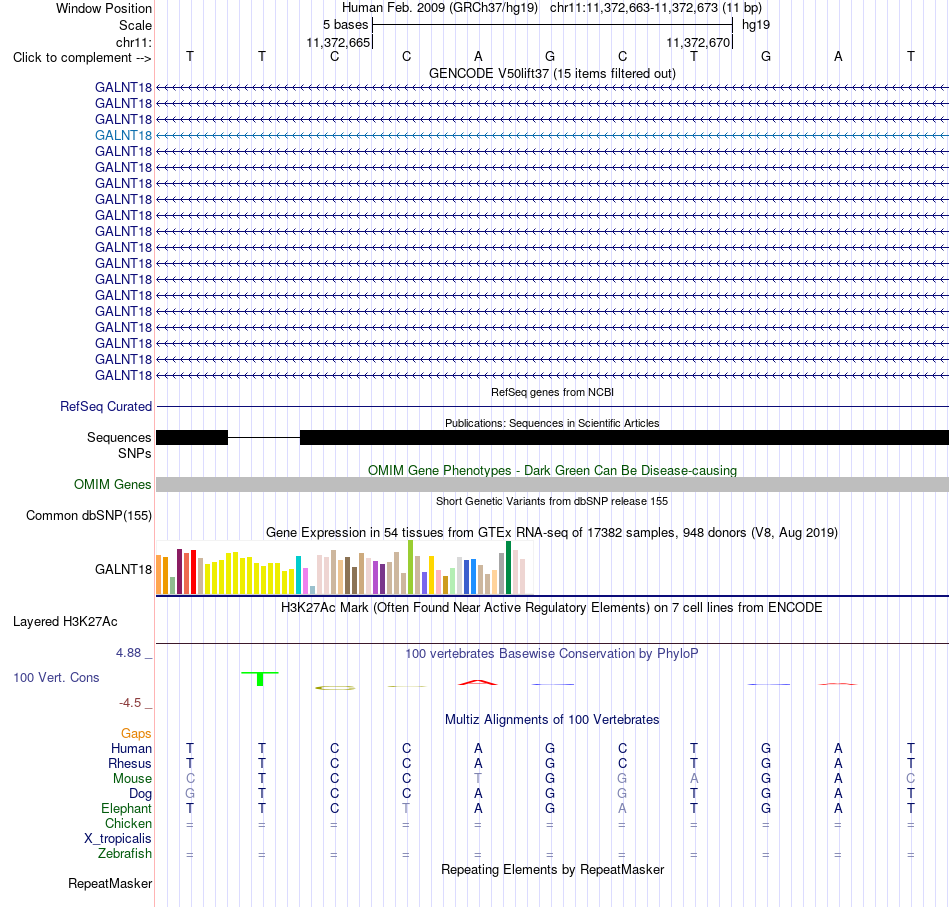The width and height of the screenshot is (950, 907).
Task: Click the Chicken species row label
Action: click(x=128, y=823)
